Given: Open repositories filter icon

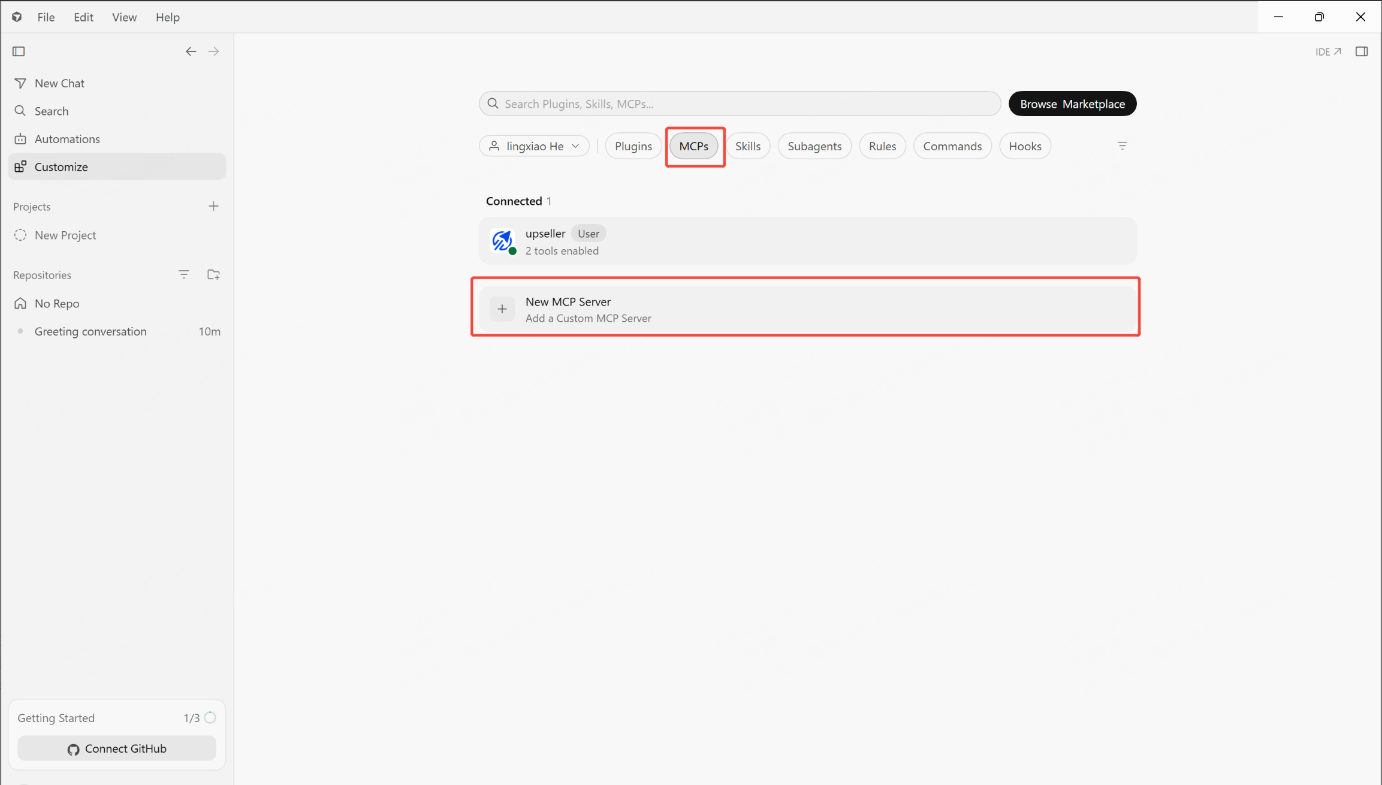Looking at the screenshot, I should click(184, 275).
